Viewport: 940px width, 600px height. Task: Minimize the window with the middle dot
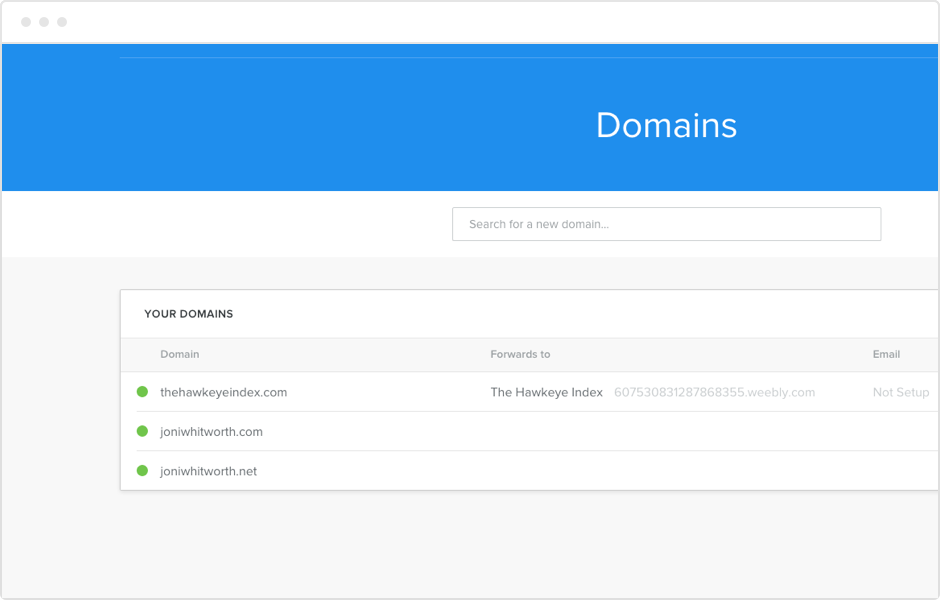click(x=44, y=22)
